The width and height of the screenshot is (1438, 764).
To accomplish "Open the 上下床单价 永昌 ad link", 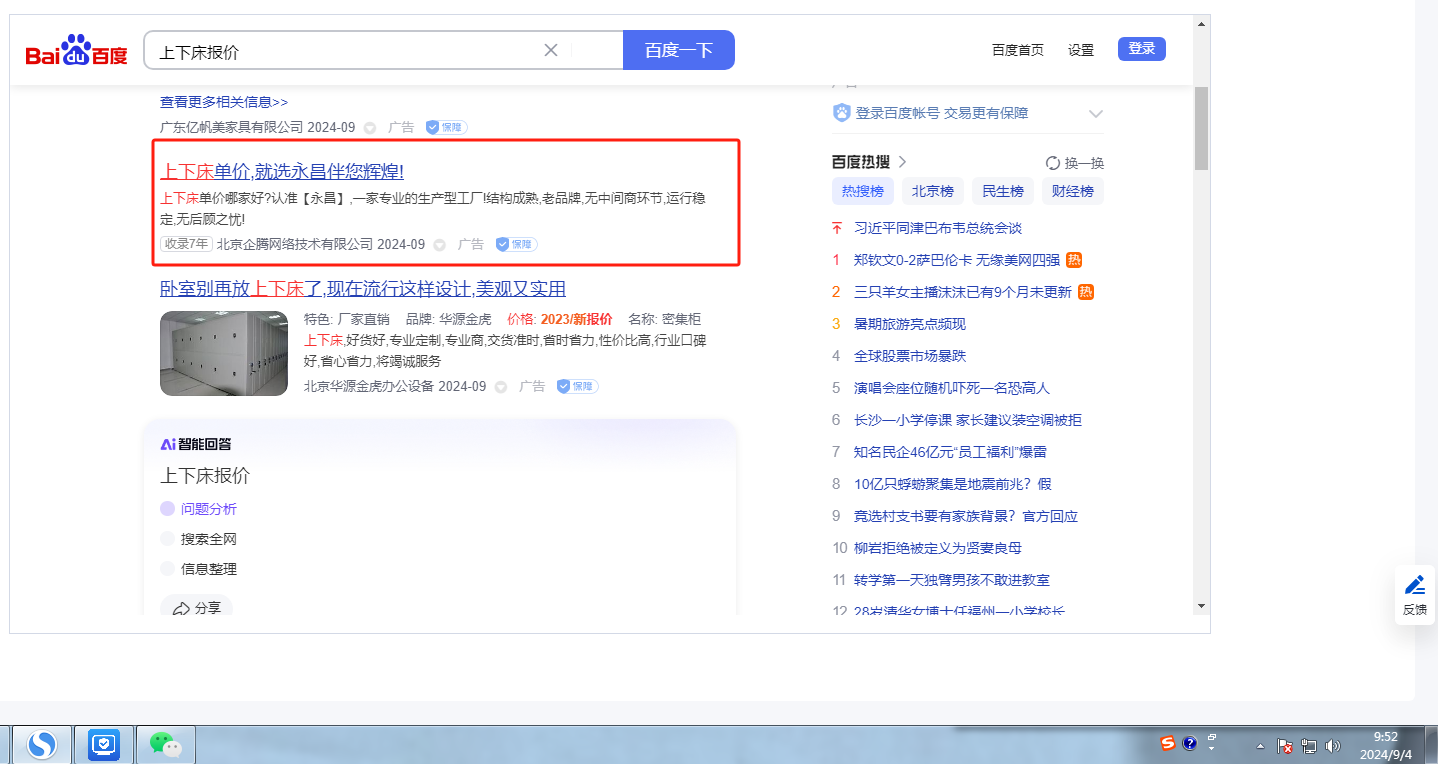I will [x=282, y=171].
